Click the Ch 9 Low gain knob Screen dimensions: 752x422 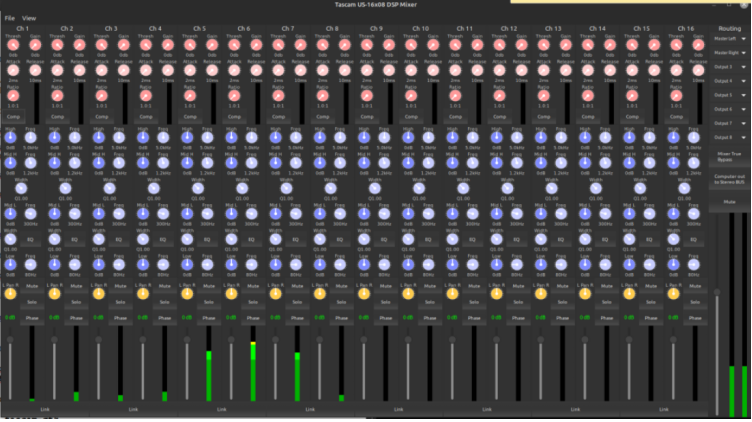[x=364, y=264]
